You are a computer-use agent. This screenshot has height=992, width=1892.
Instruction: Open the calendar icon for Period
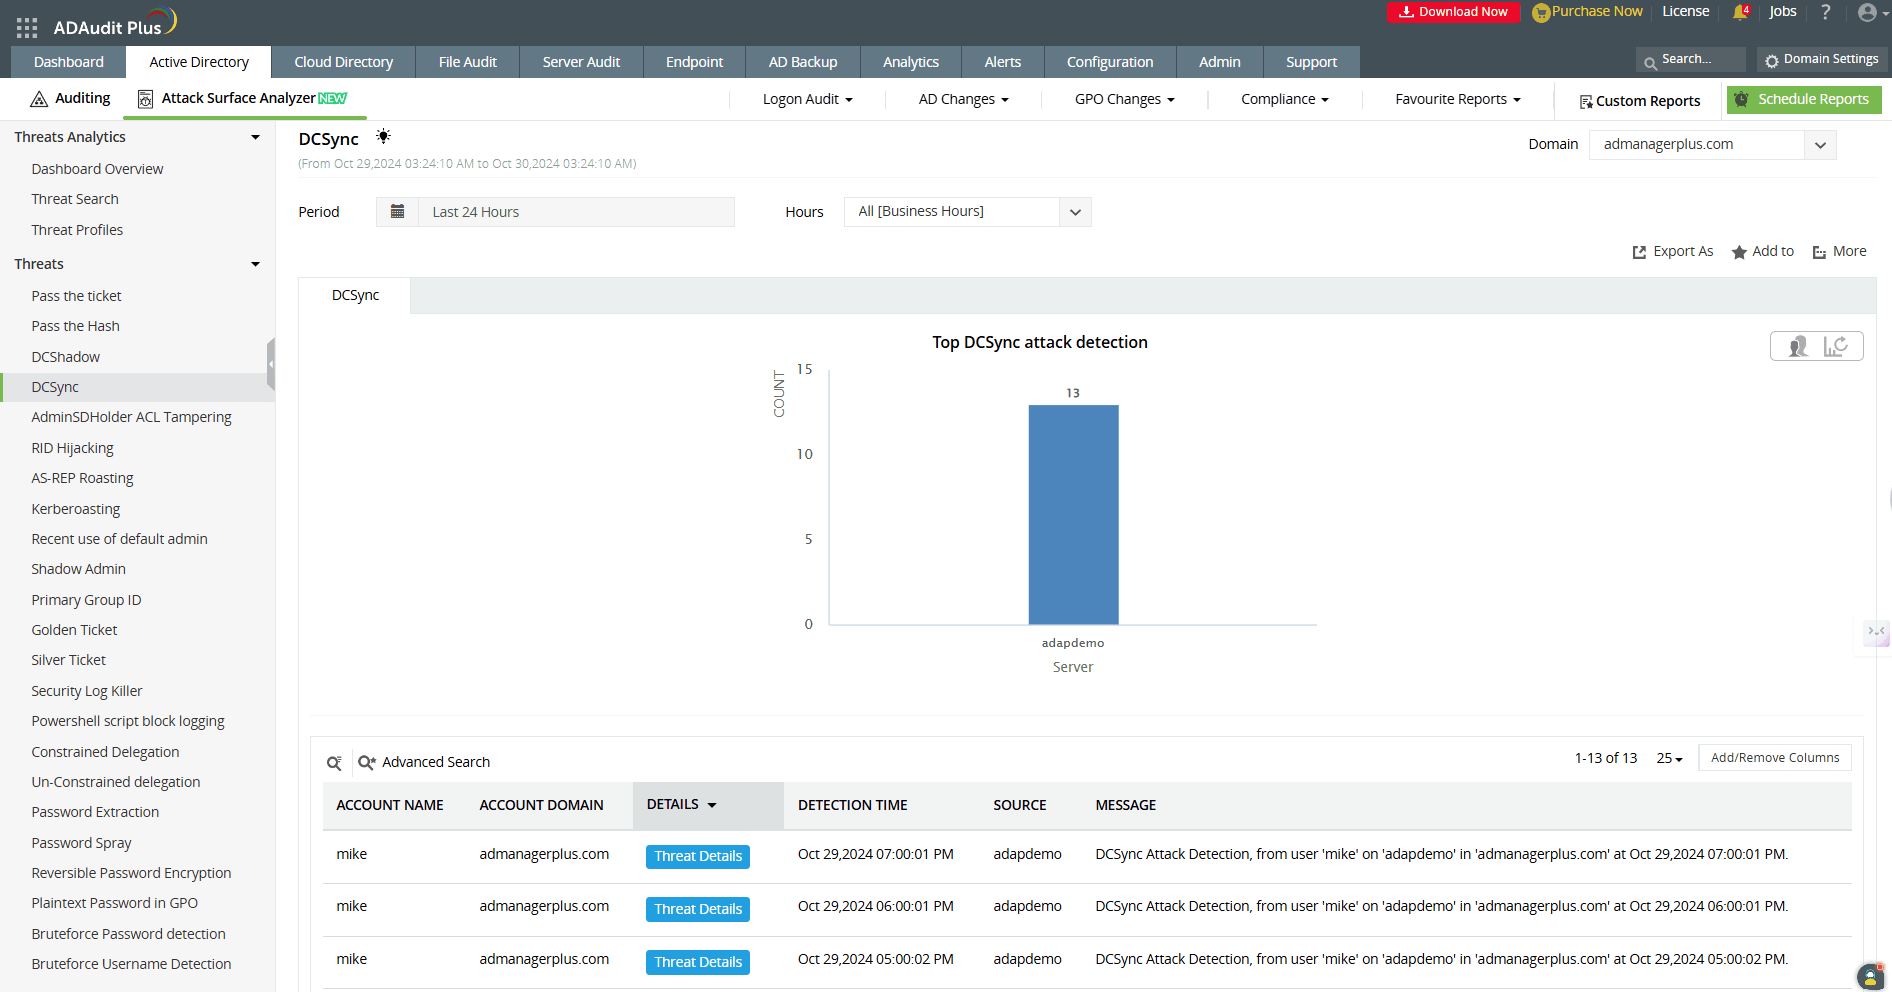tap(397, 212)
